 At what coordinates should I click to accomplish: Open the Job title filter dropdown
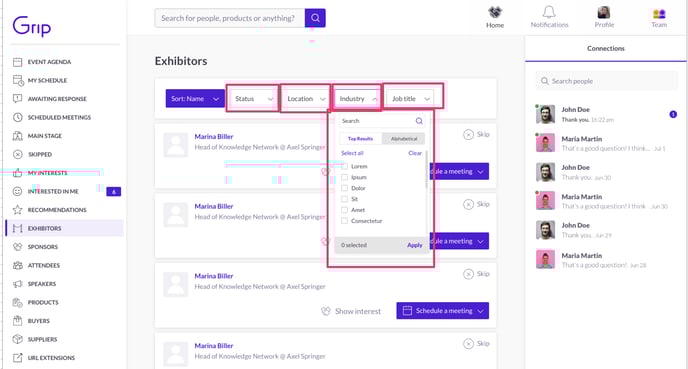[410, 99]
